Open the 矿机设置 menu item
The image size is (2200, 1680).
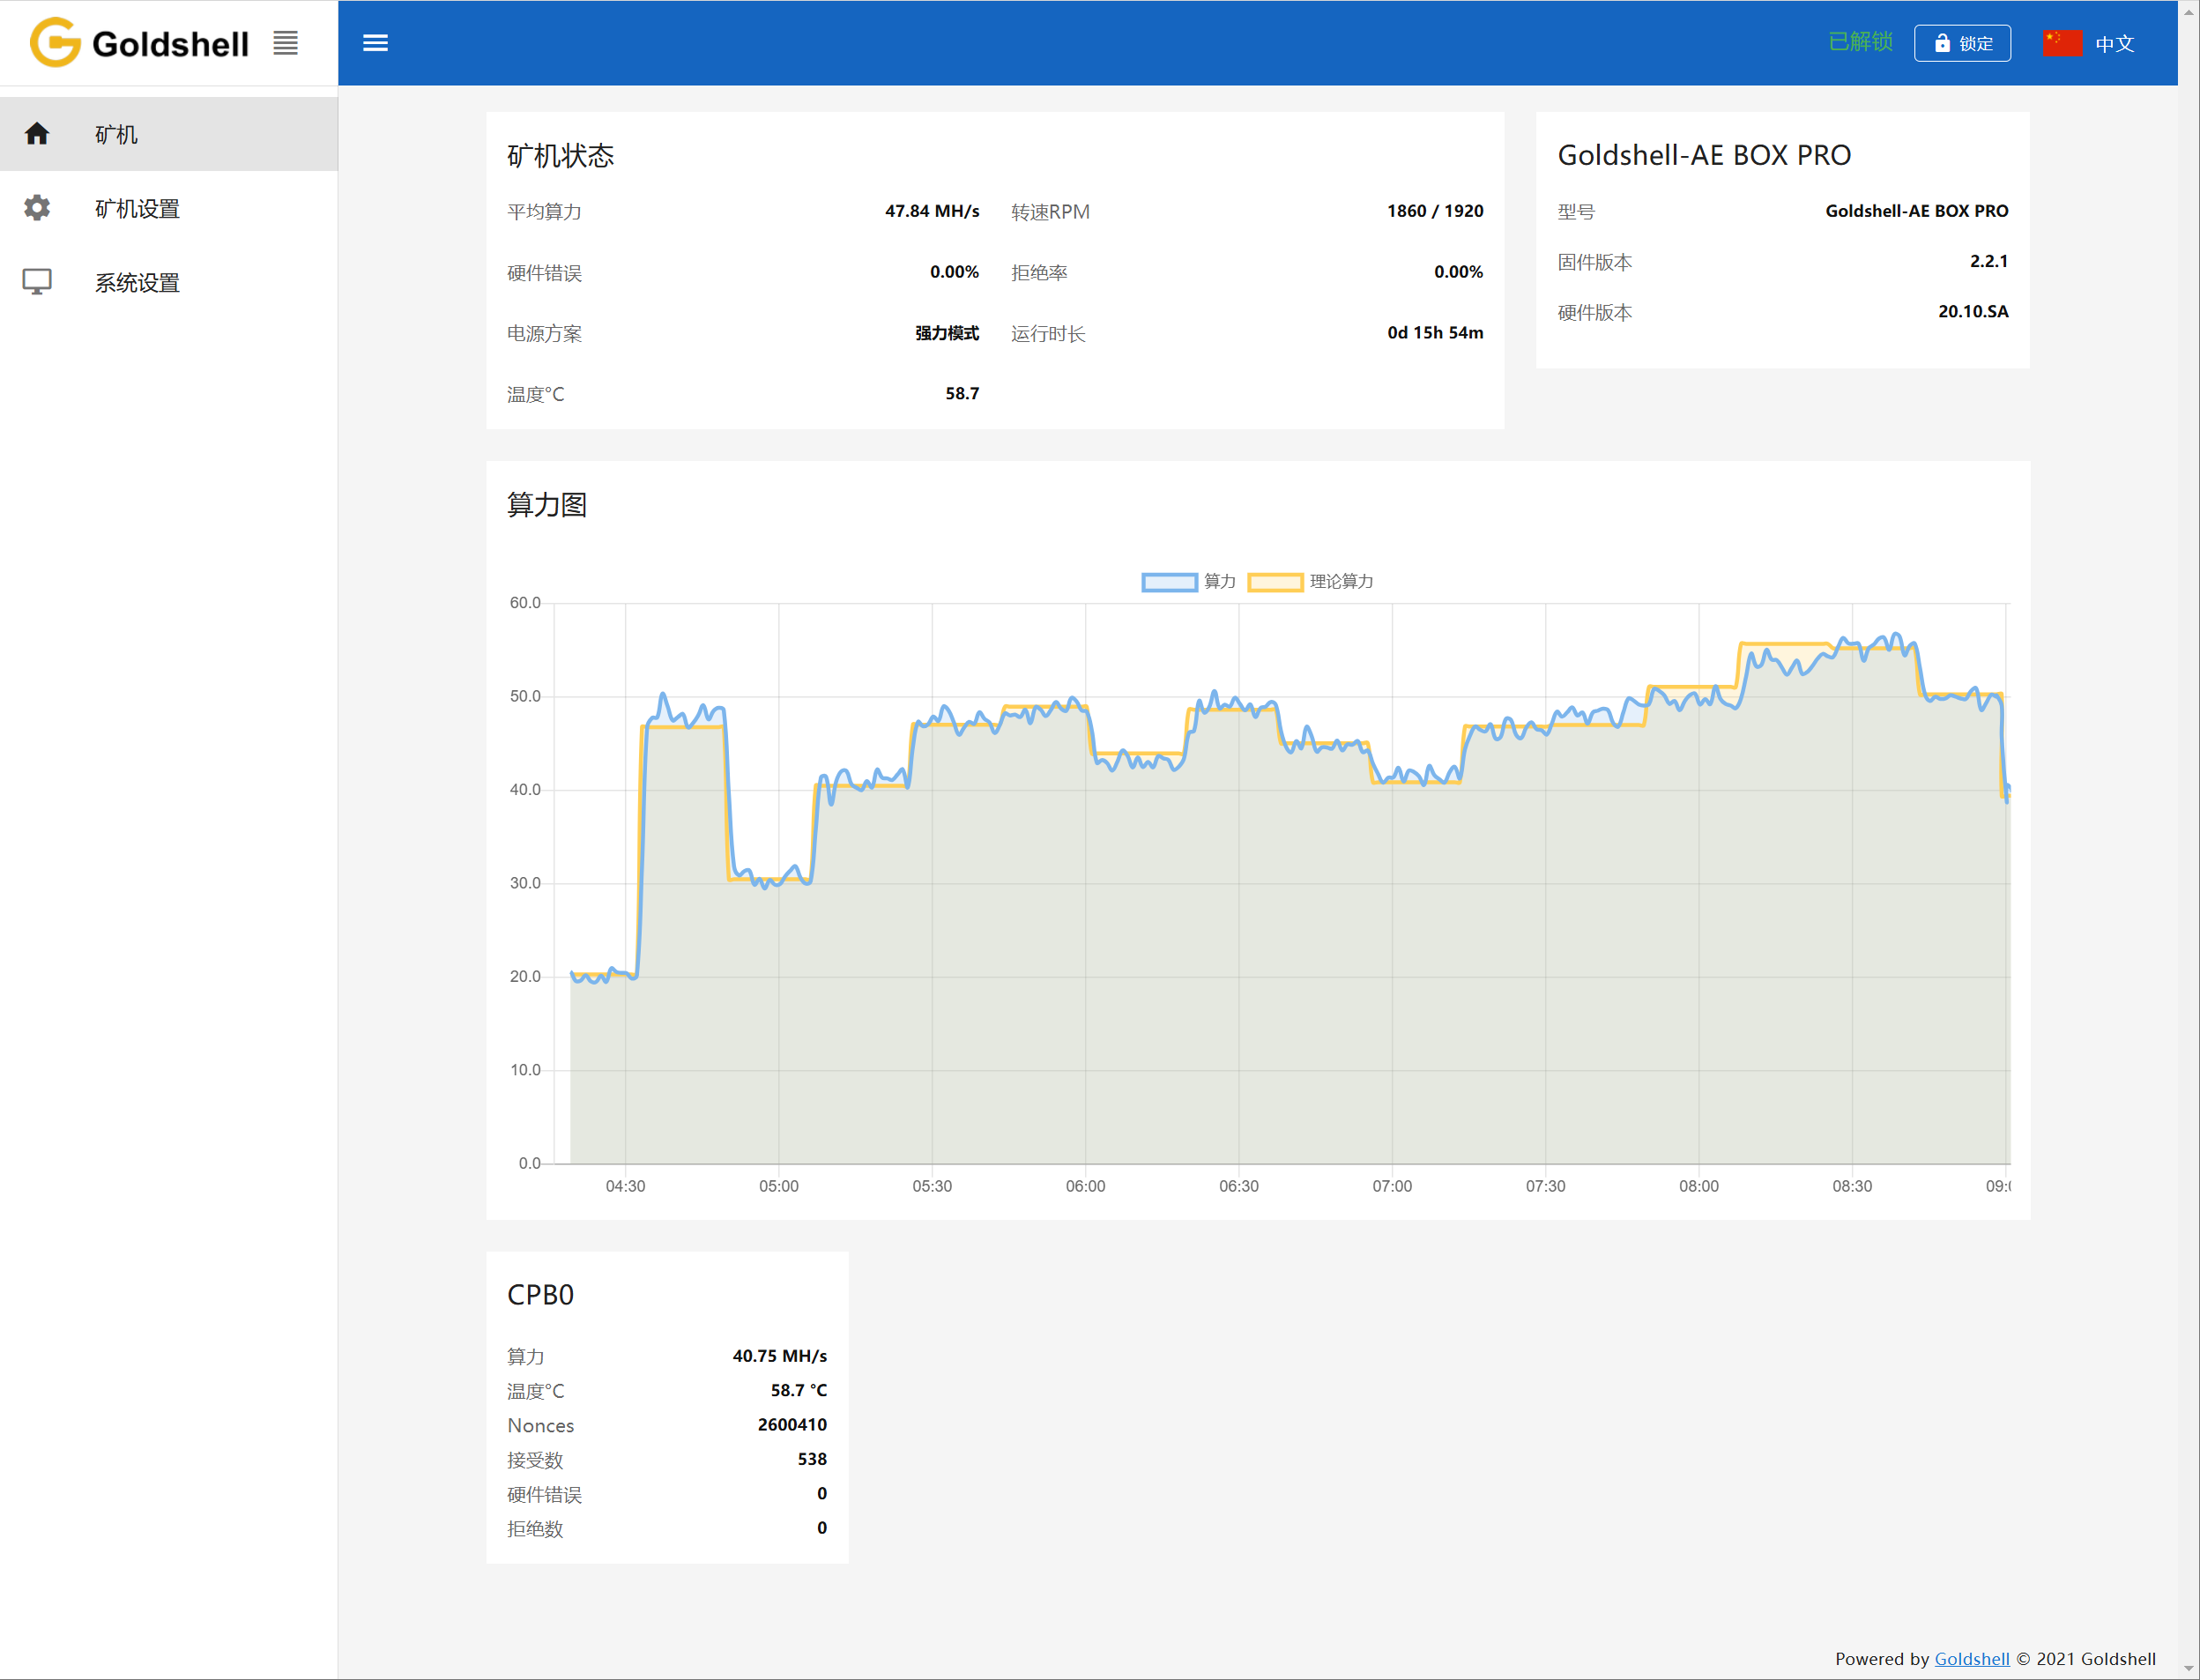click(x=137, y=209)
